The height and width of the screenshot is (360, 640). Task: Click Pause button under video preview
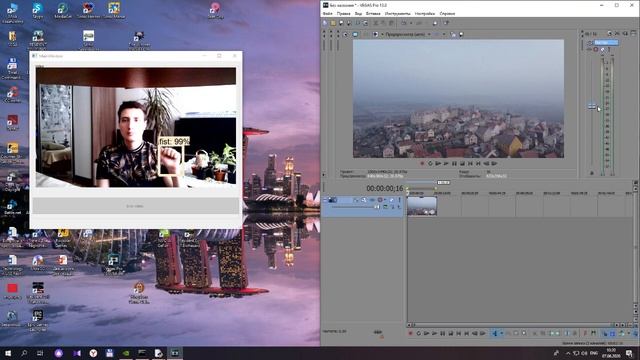pos(454,164)
